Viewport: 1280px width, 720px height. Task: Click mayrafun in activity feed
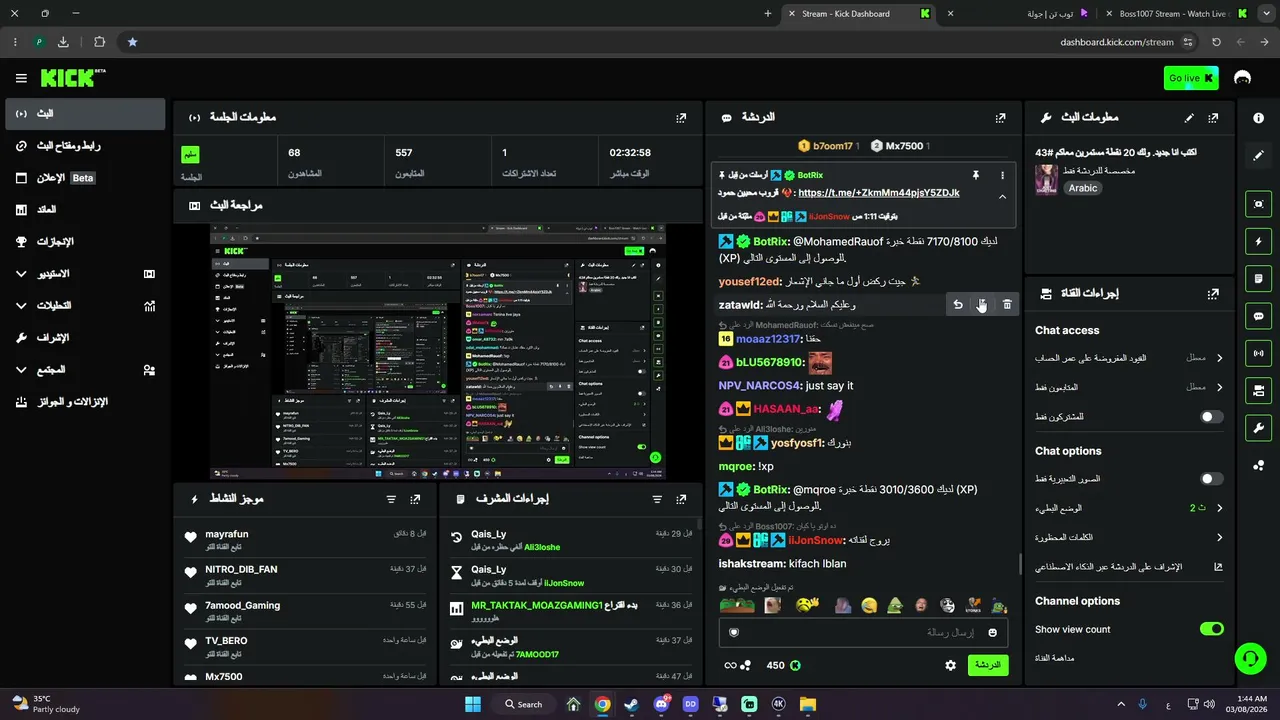coord(227,534)
